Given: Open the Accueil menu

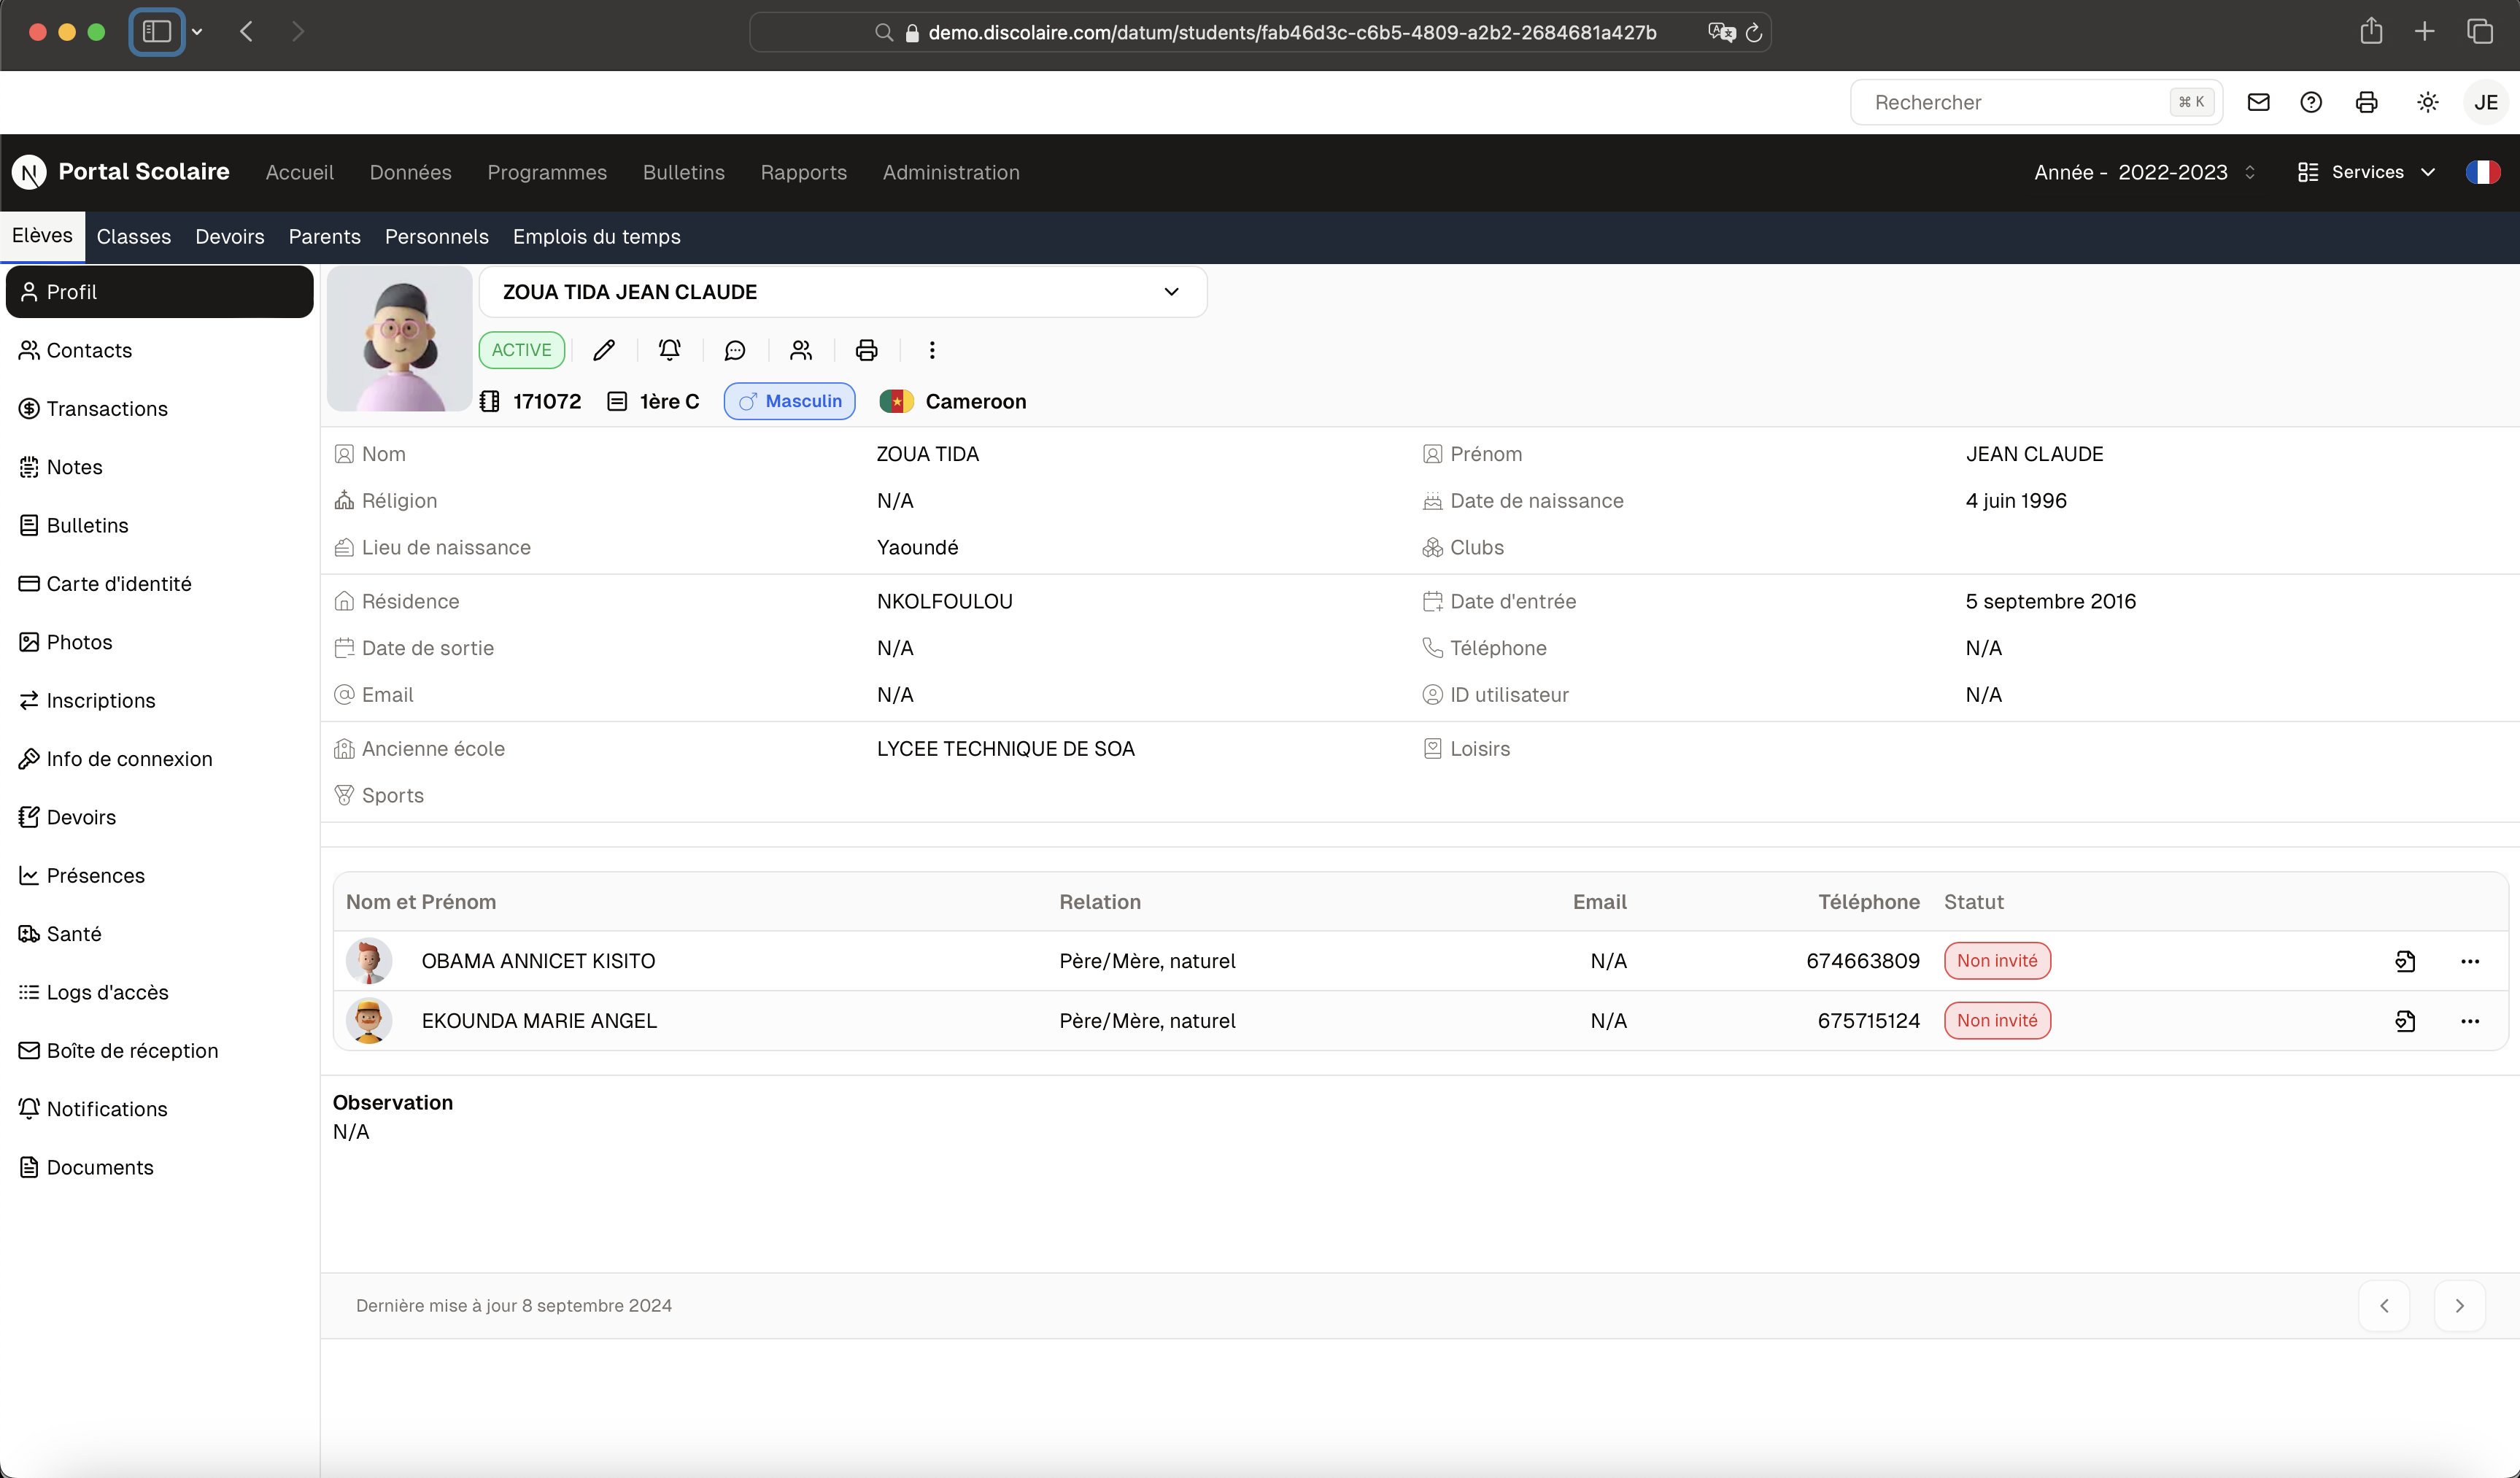Looking at the screenshot, I should point(299,172).
